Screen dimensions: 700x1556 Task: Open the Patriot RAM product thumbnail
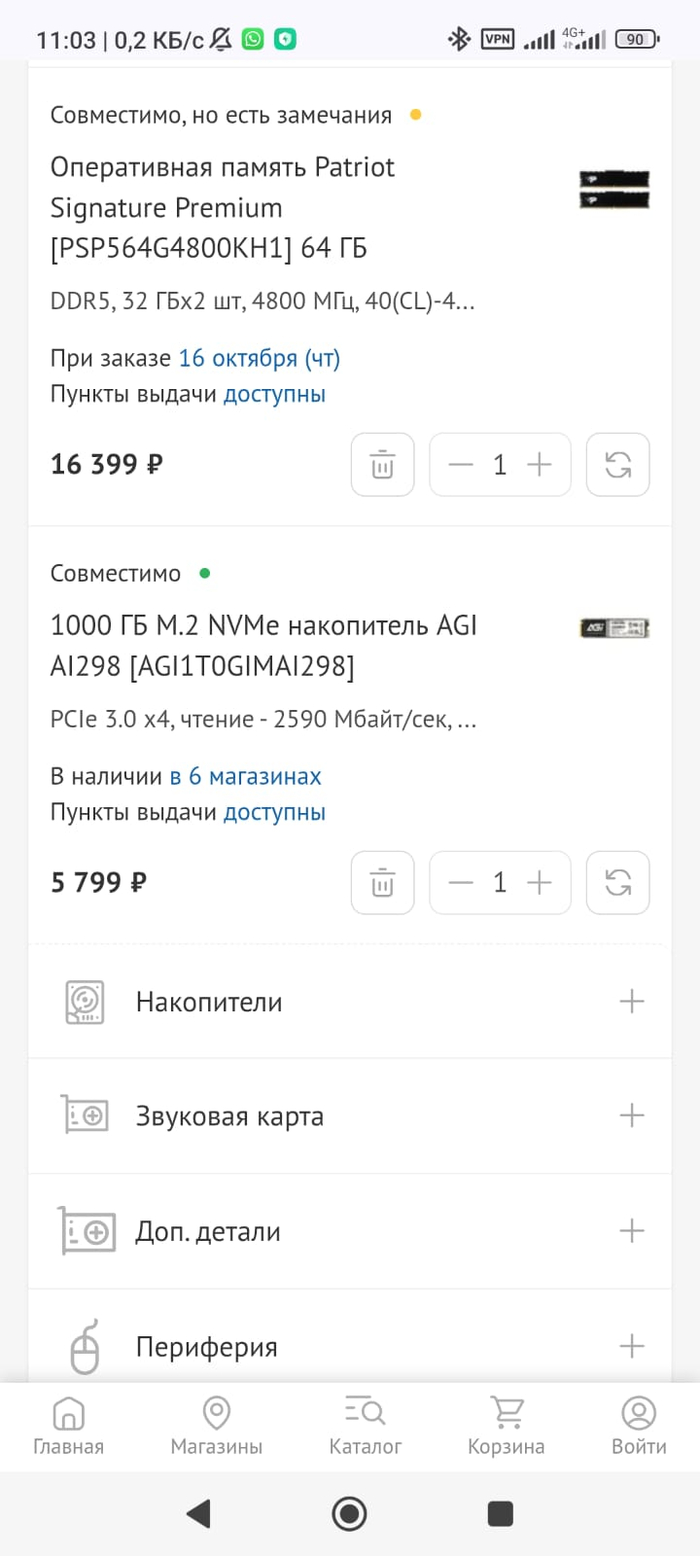(x=614, y=189)
